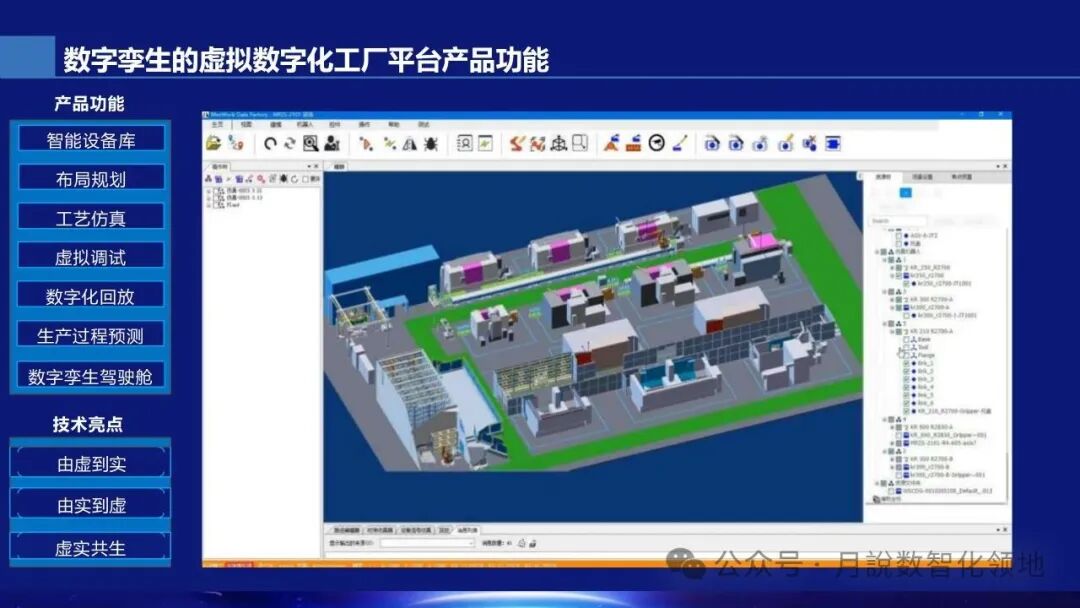Click the 3D factory layout viewport
The height and width of the screenshot is (608, 1080).
point(593,346)
